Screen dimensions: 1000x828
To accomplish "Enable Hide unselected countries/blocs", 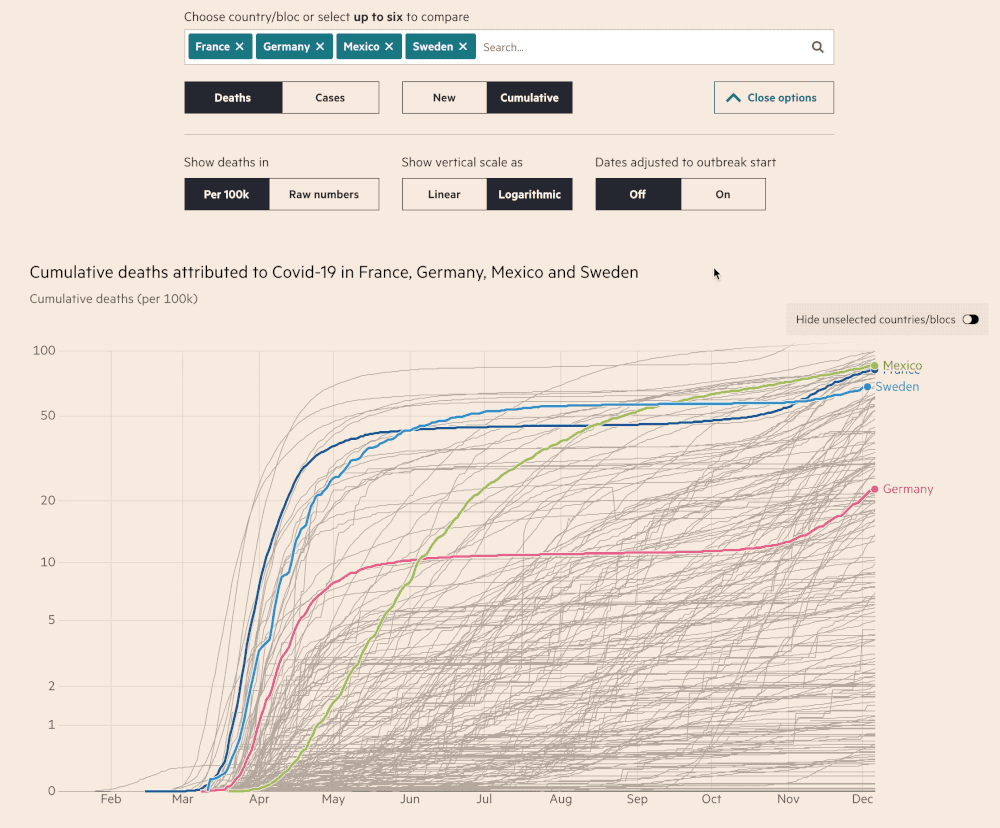I will (969, 319).
